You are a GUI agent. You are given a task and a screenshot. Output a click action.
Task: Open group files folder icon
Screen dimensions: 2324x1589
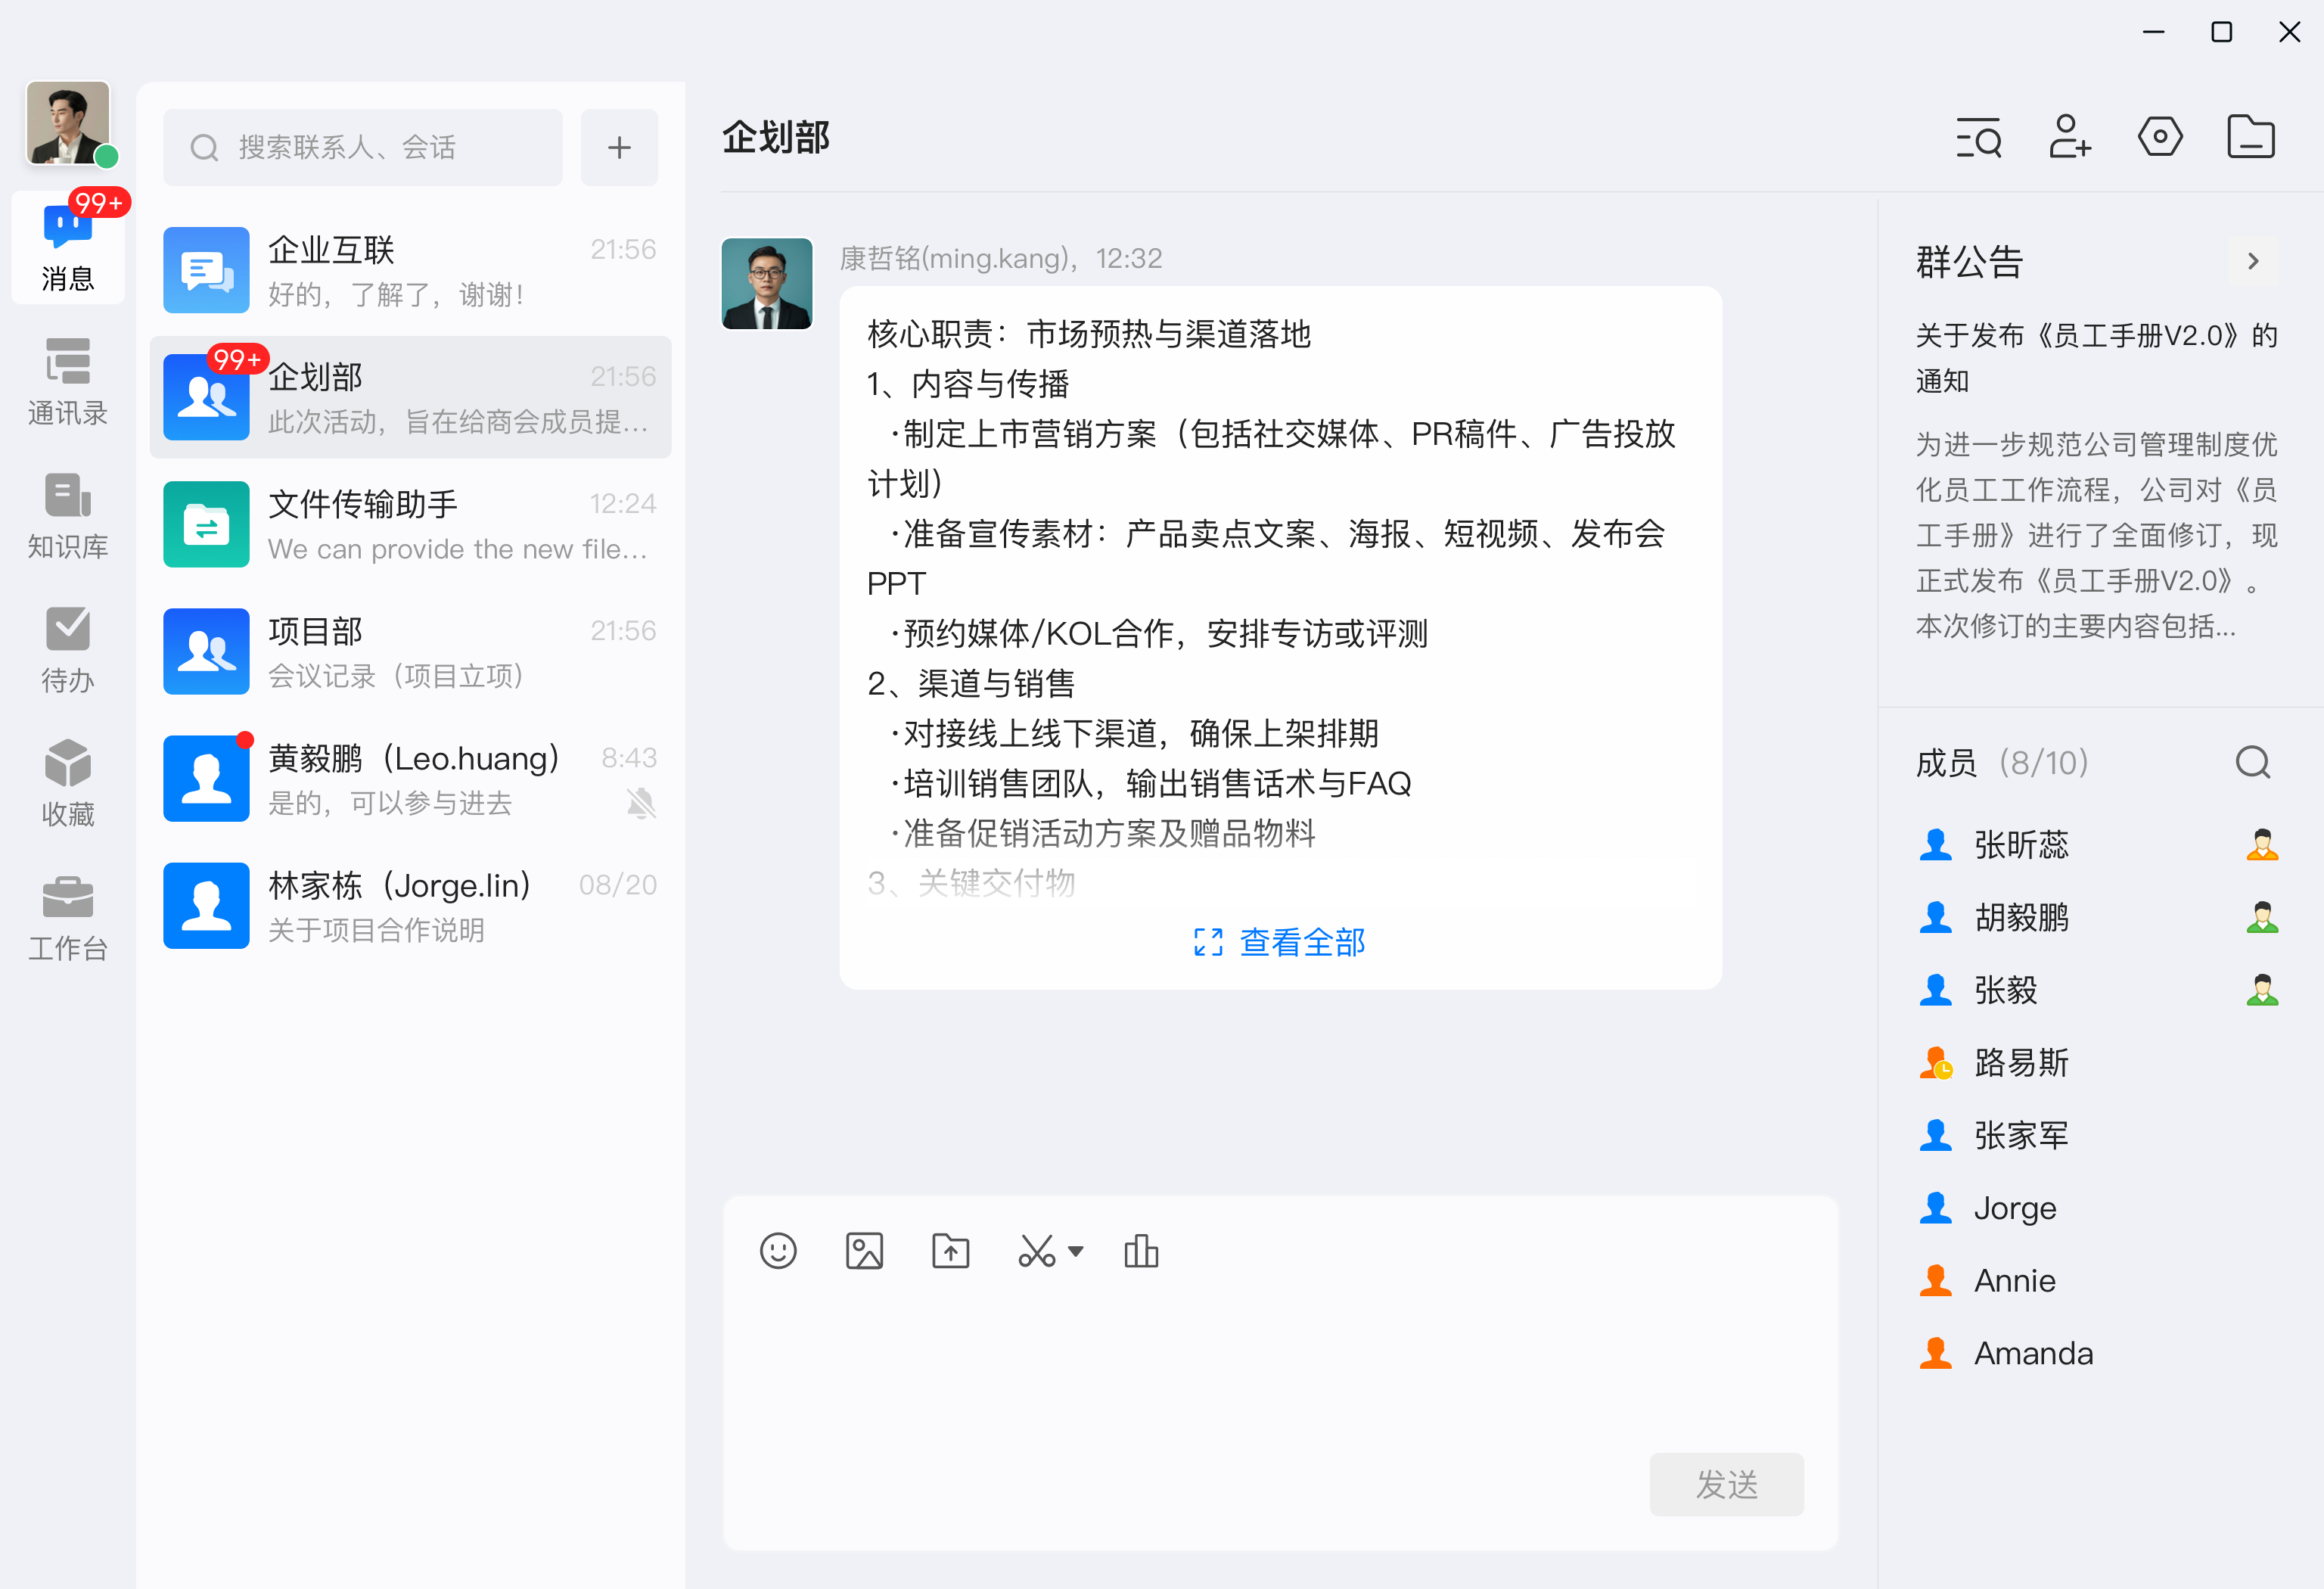pyautogui.click(x=2251, y=137)
